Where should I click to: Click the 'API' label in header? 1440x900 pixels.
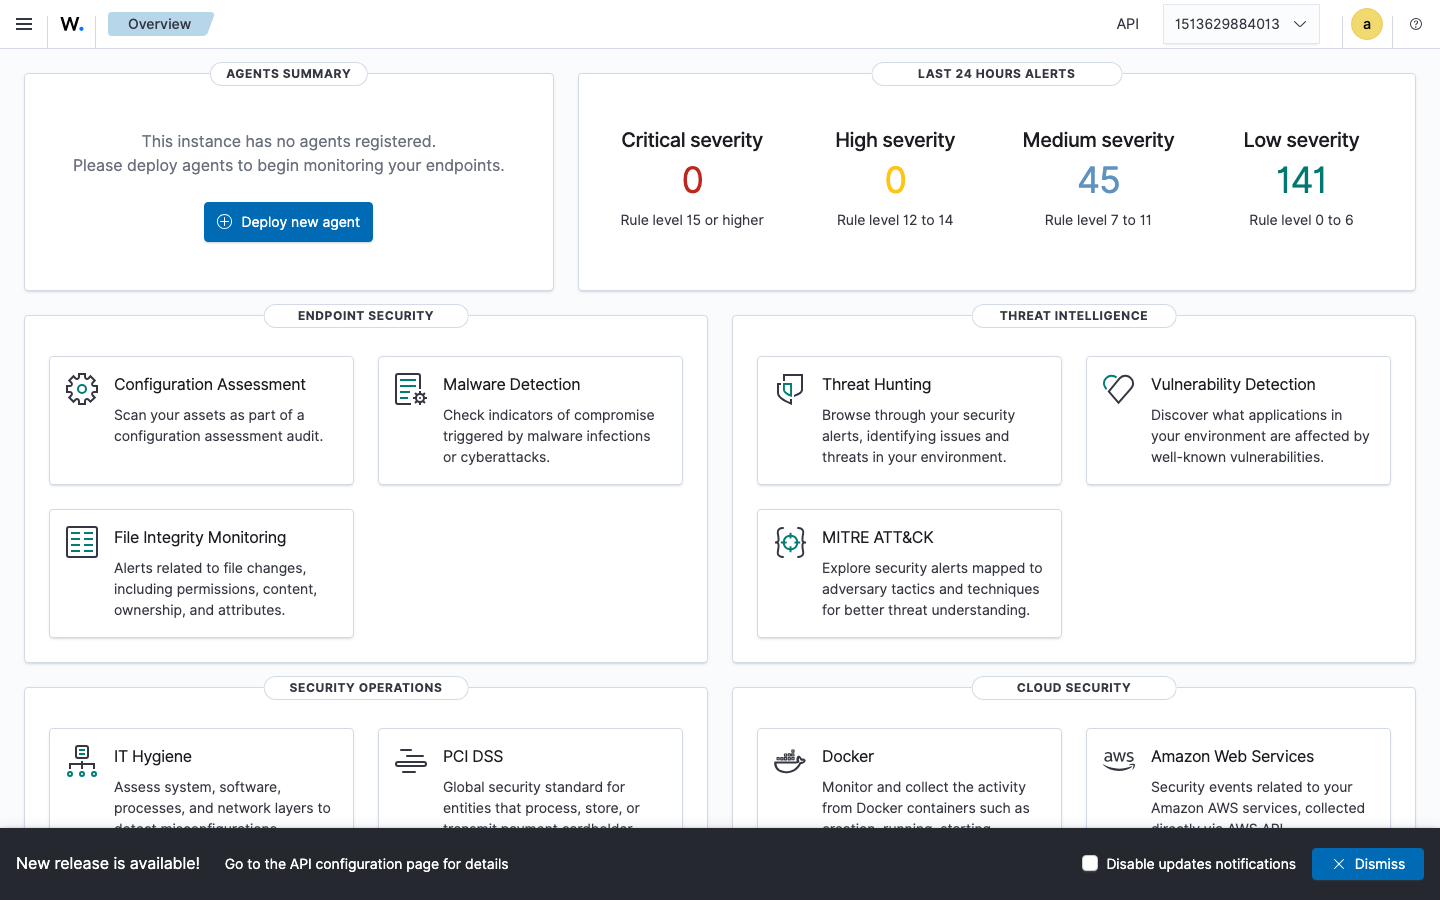click(1128, 24)
